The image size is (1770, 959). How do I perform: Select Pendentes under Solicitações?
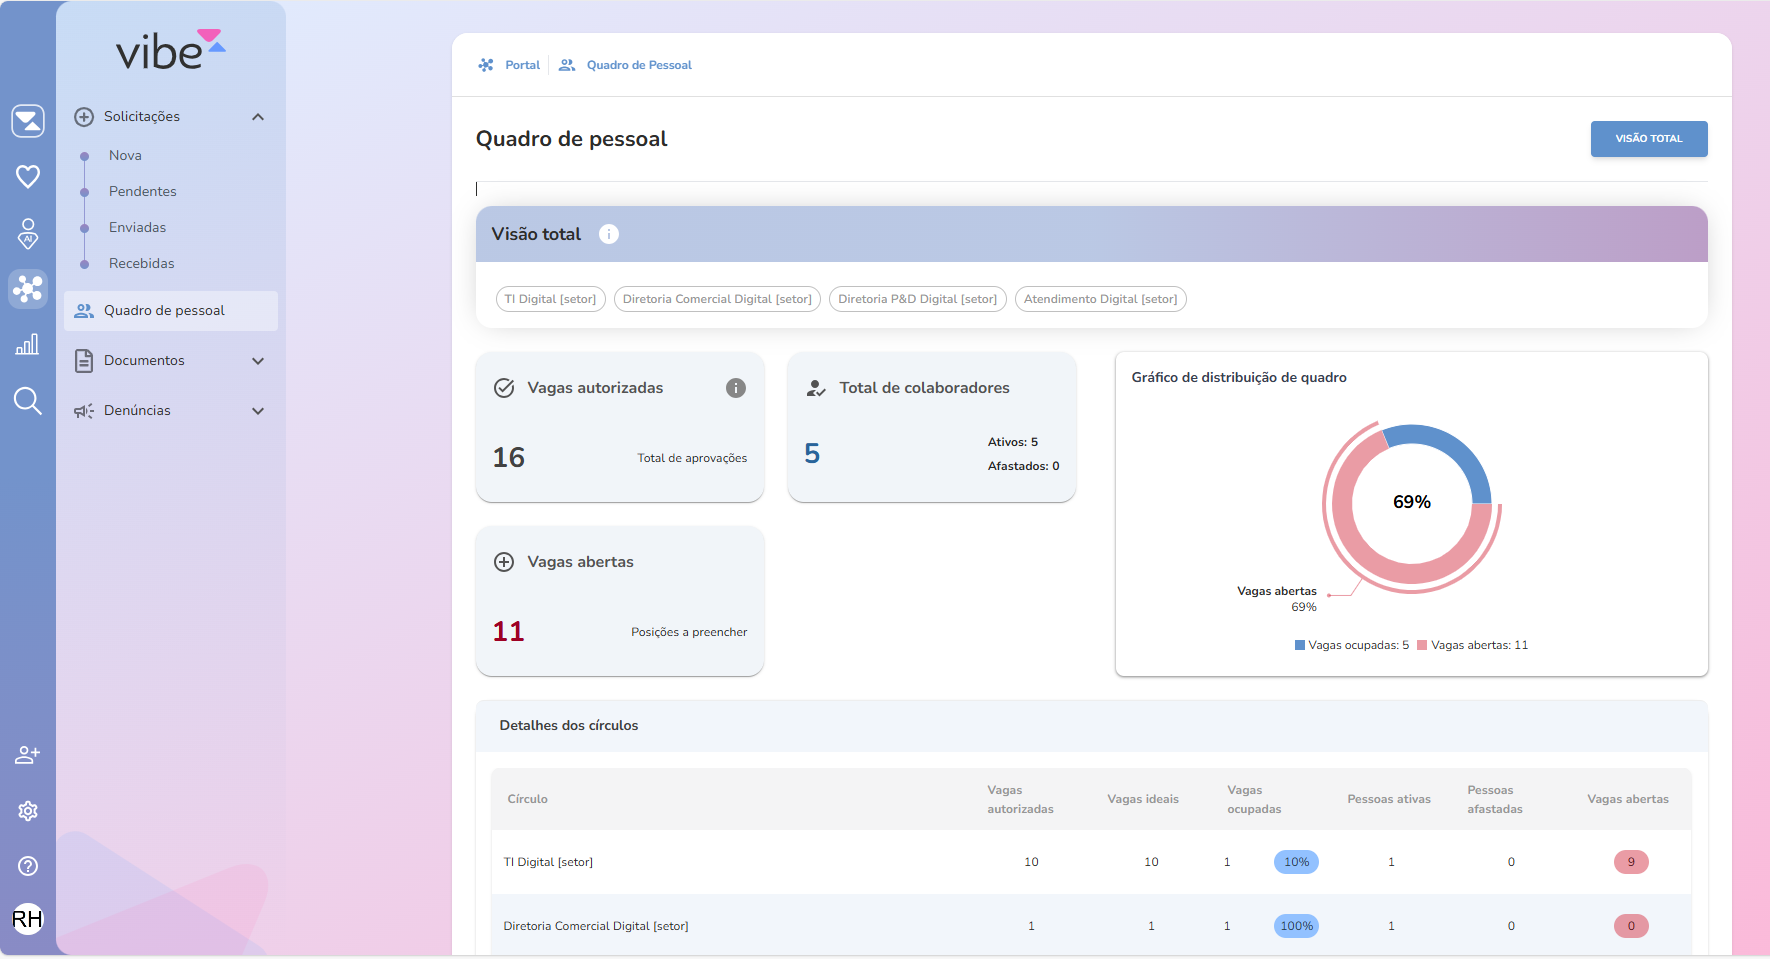143,191
